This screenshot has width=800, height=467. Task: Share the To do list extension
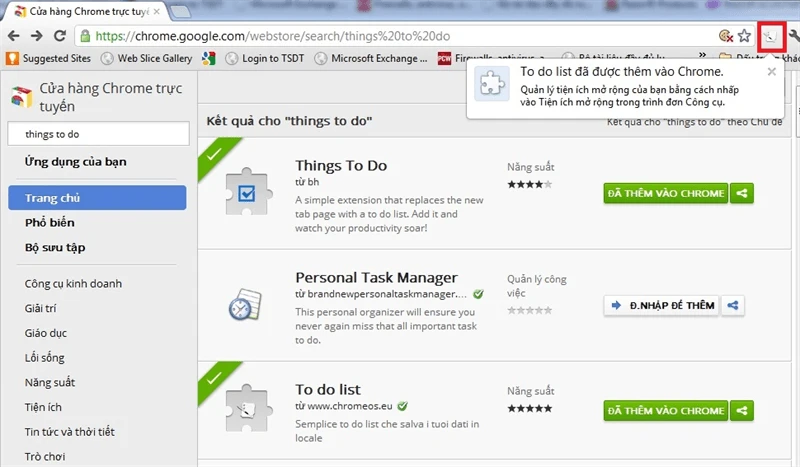click(742, 411)
